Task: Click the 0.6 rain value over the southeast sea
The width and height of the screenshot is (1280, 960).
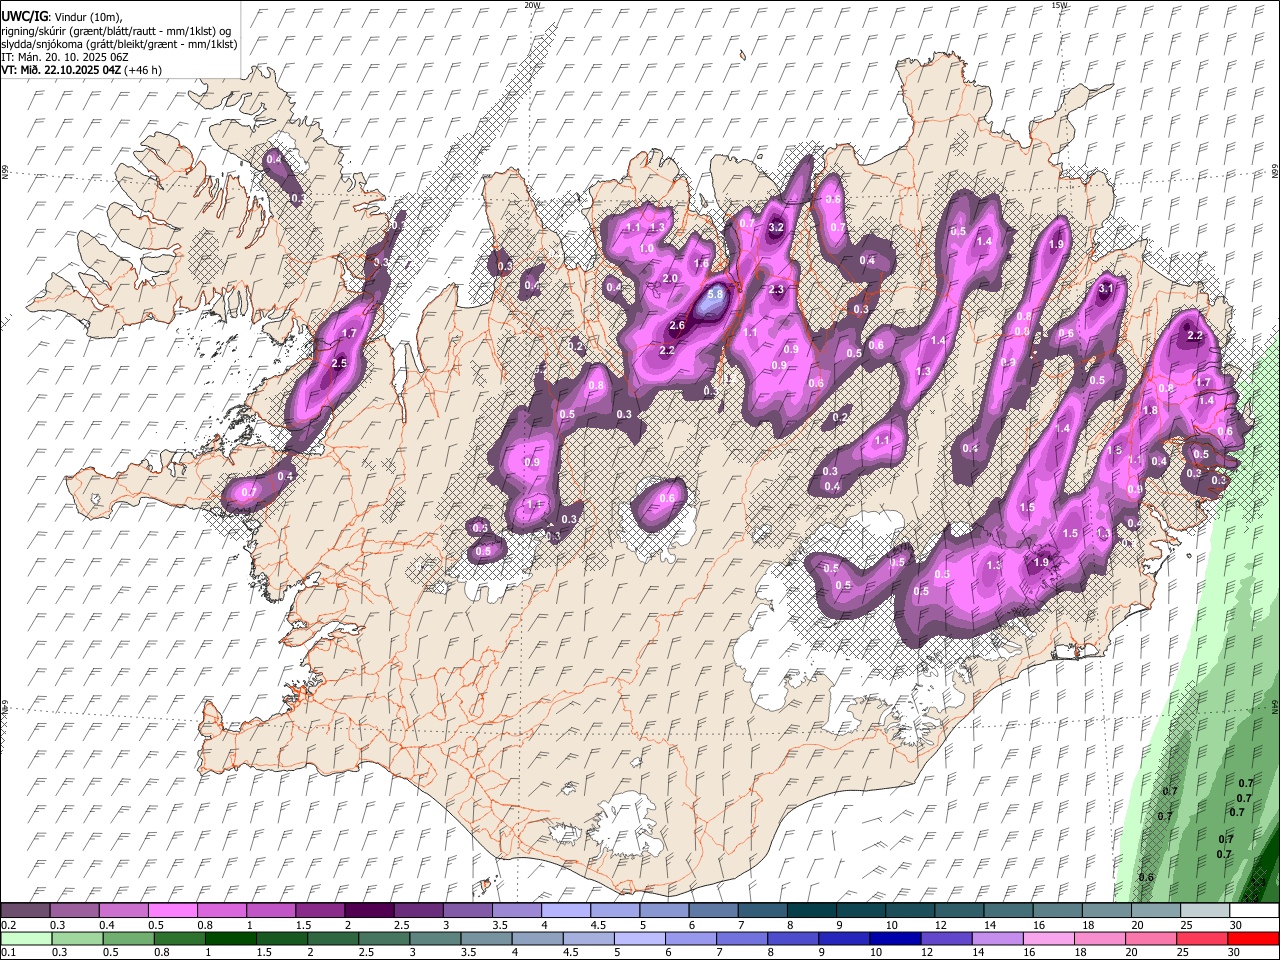Action: 1146,878
